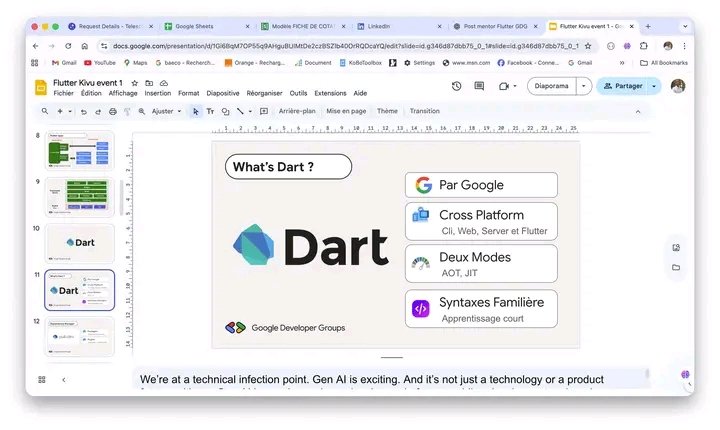Start the Diaporama slideshow
The width and height of the screenshot is (720, 430).
551,86
